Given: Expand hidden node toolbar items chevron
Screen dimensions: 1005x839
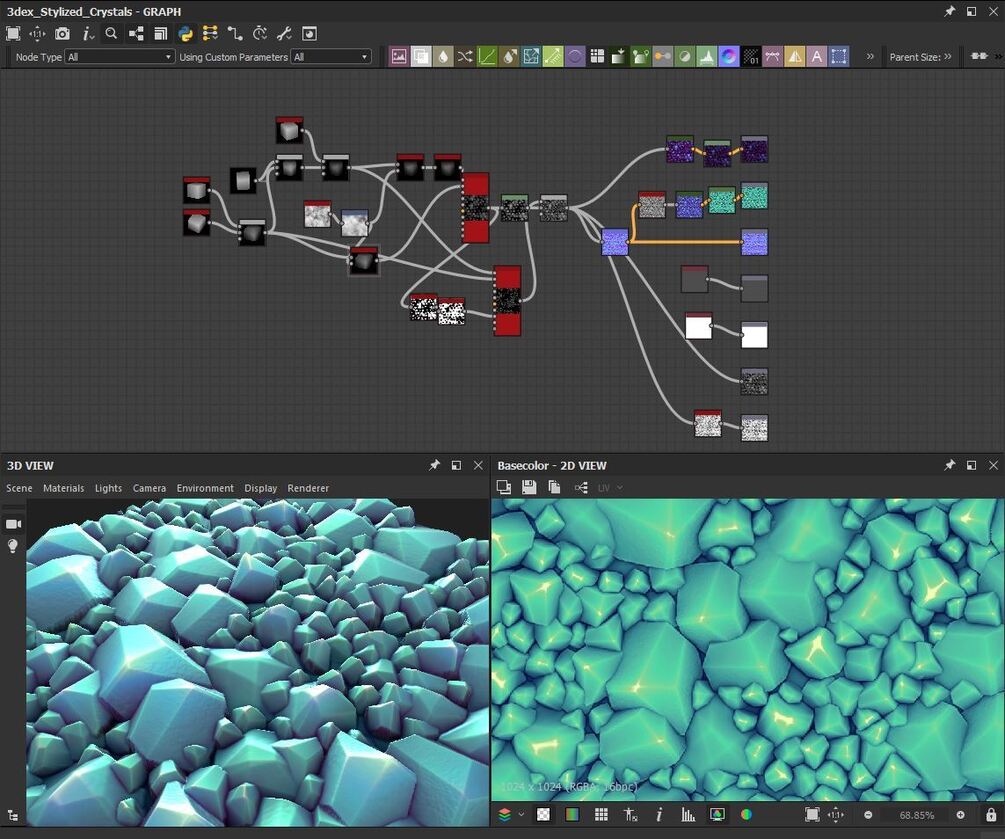Looking at the screenshot, I should 870,56.
